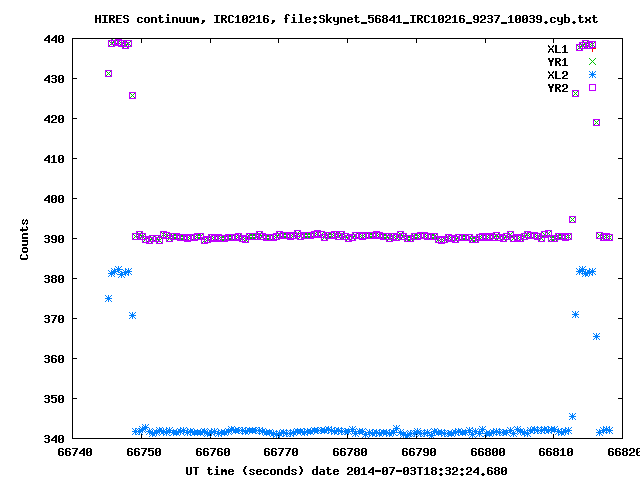Click the x-axis tick label 66750
This screenshot has width=640, height=480.
pyautogui.click(x=144, y=452)
